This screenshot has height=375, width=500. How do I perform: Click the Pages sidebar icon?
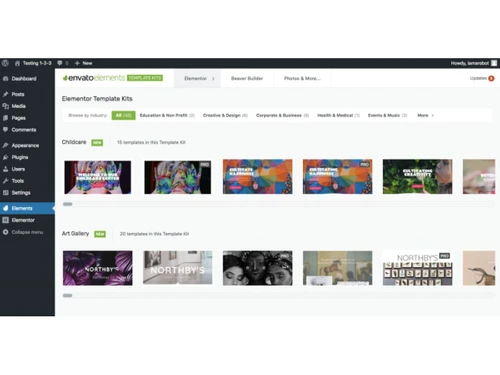click(5, 118)
